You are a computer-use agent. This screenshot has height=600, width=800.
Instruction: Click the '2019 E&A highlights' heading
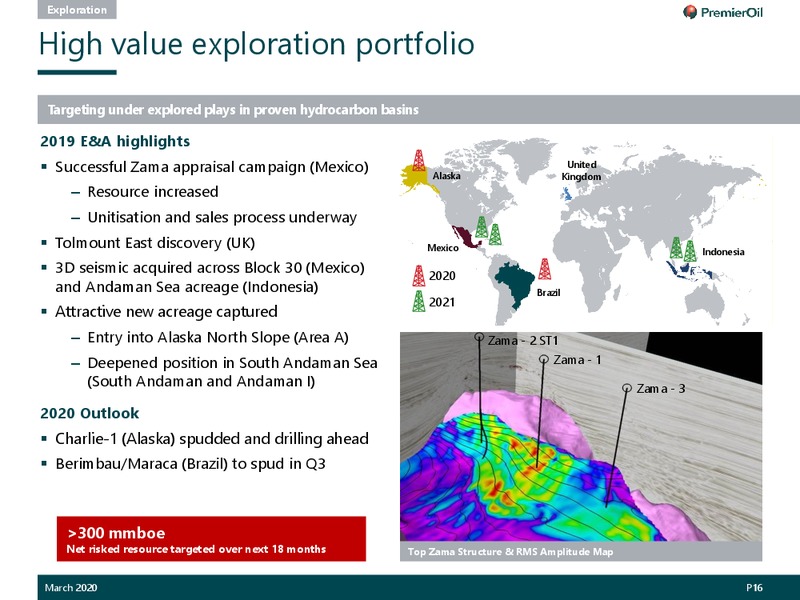115,141
